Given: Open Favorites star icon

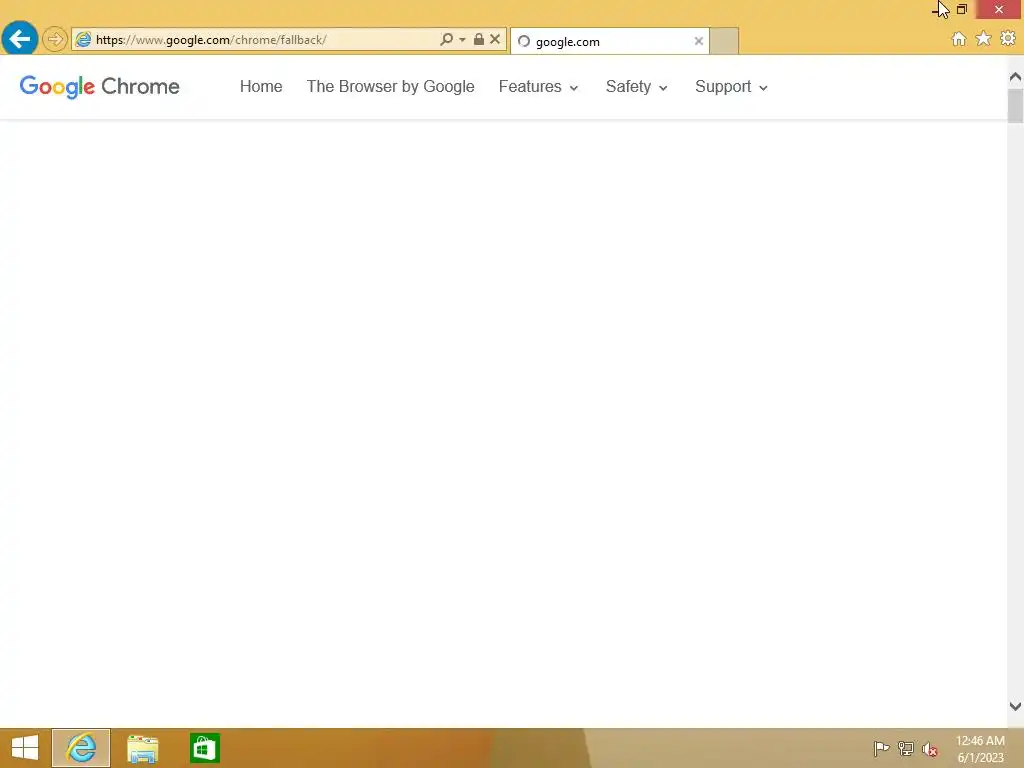Looking at the screenshot, I should click(983, 39).
